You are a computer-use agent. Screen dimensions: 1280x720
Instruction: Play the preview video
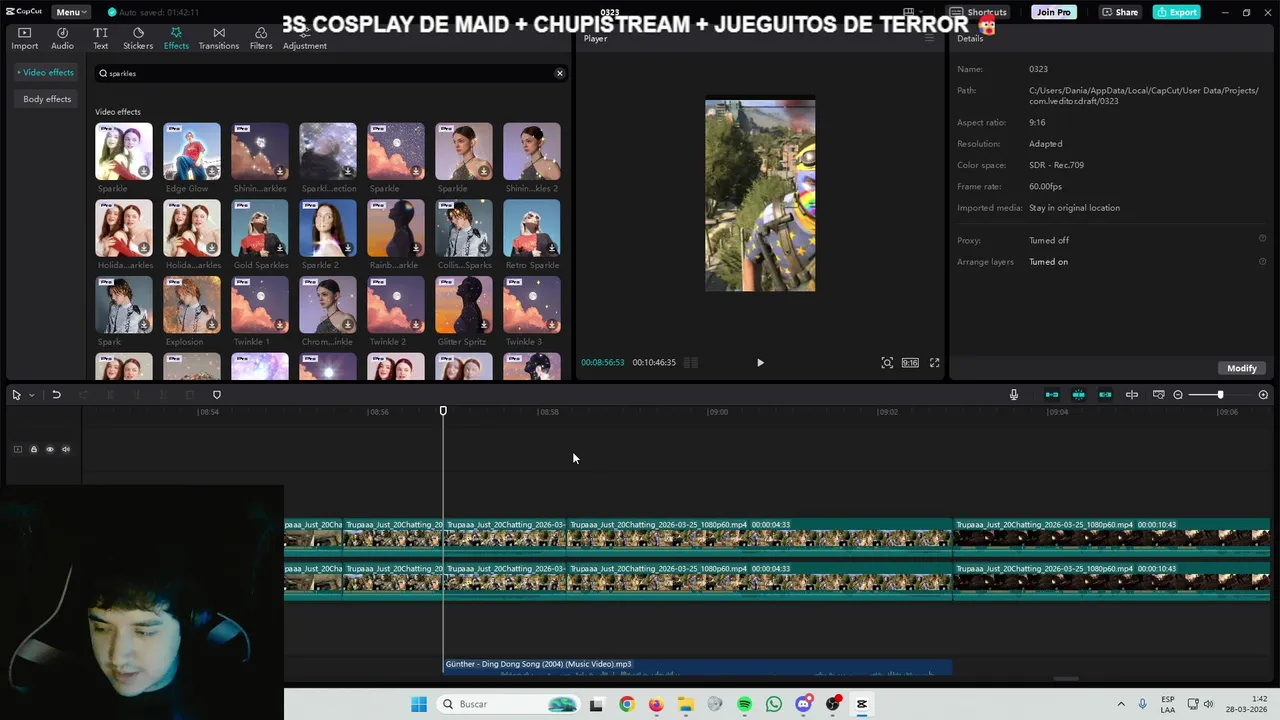coord(760,363)
